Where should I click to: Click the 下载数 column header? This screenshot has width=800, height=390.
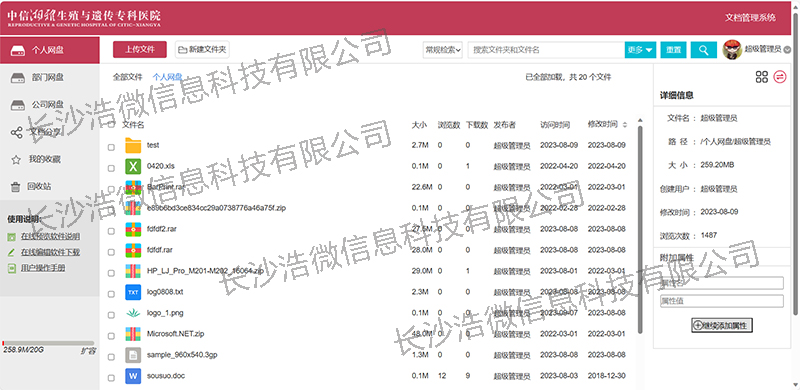coord(477,125)
